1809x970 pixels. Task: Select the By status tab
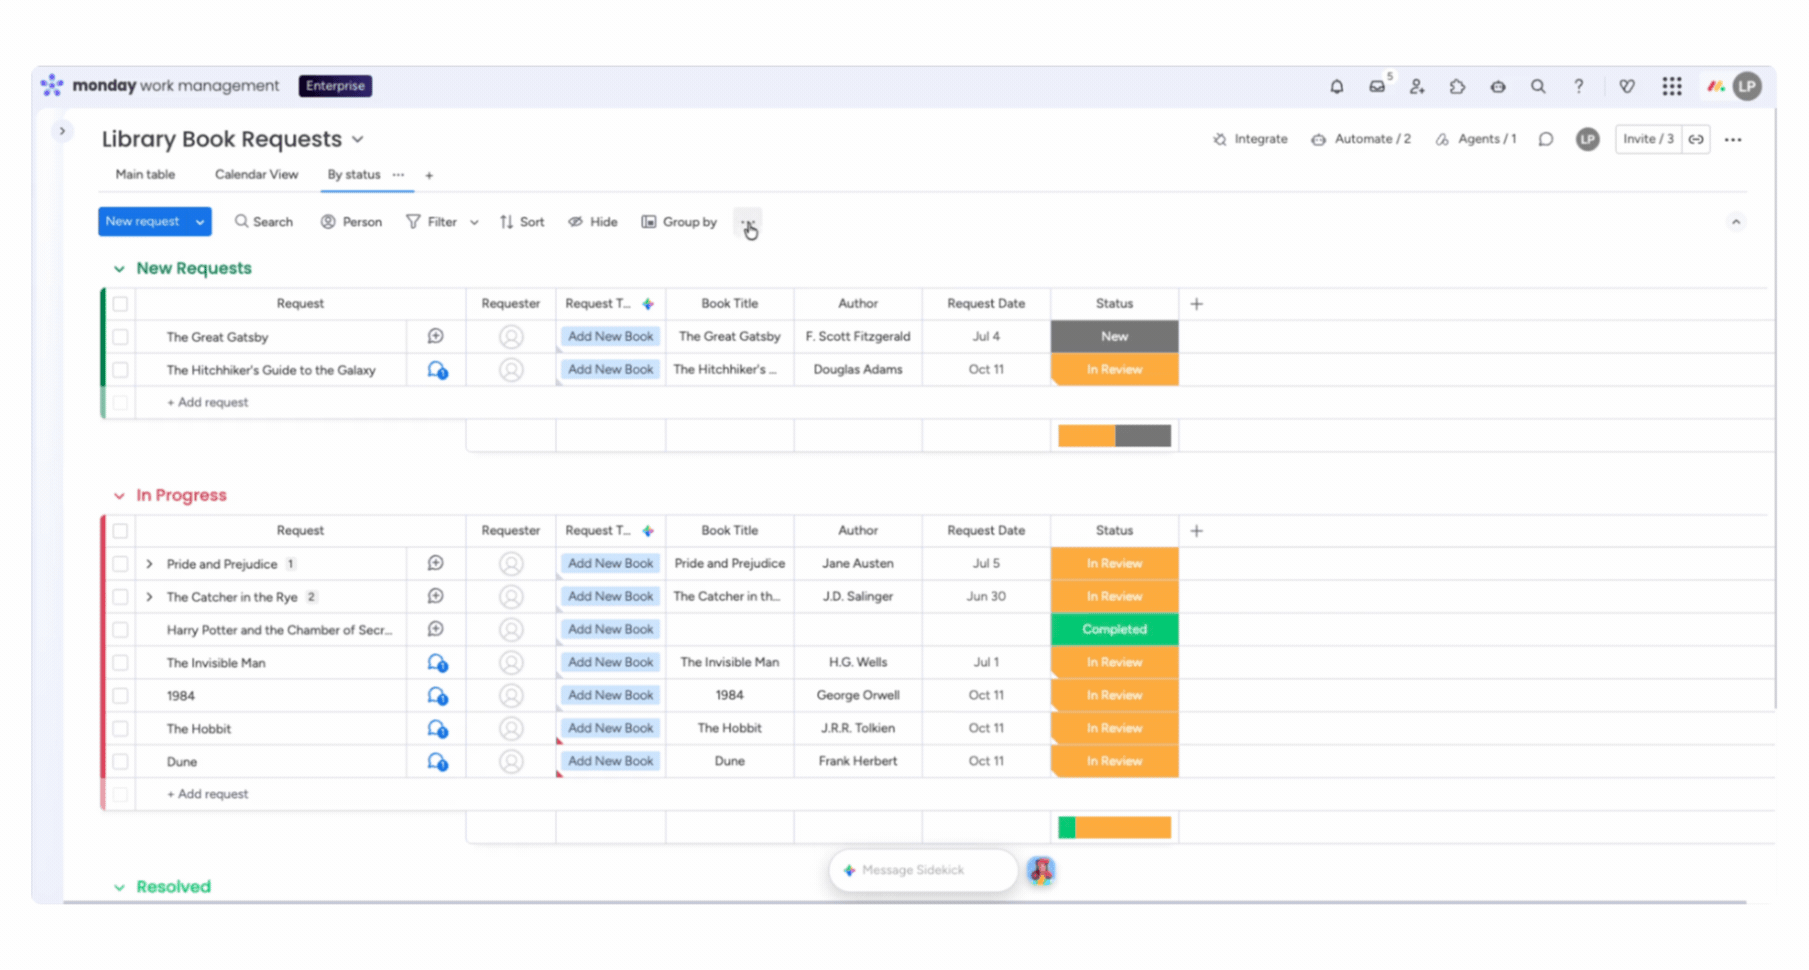[354, 175]
